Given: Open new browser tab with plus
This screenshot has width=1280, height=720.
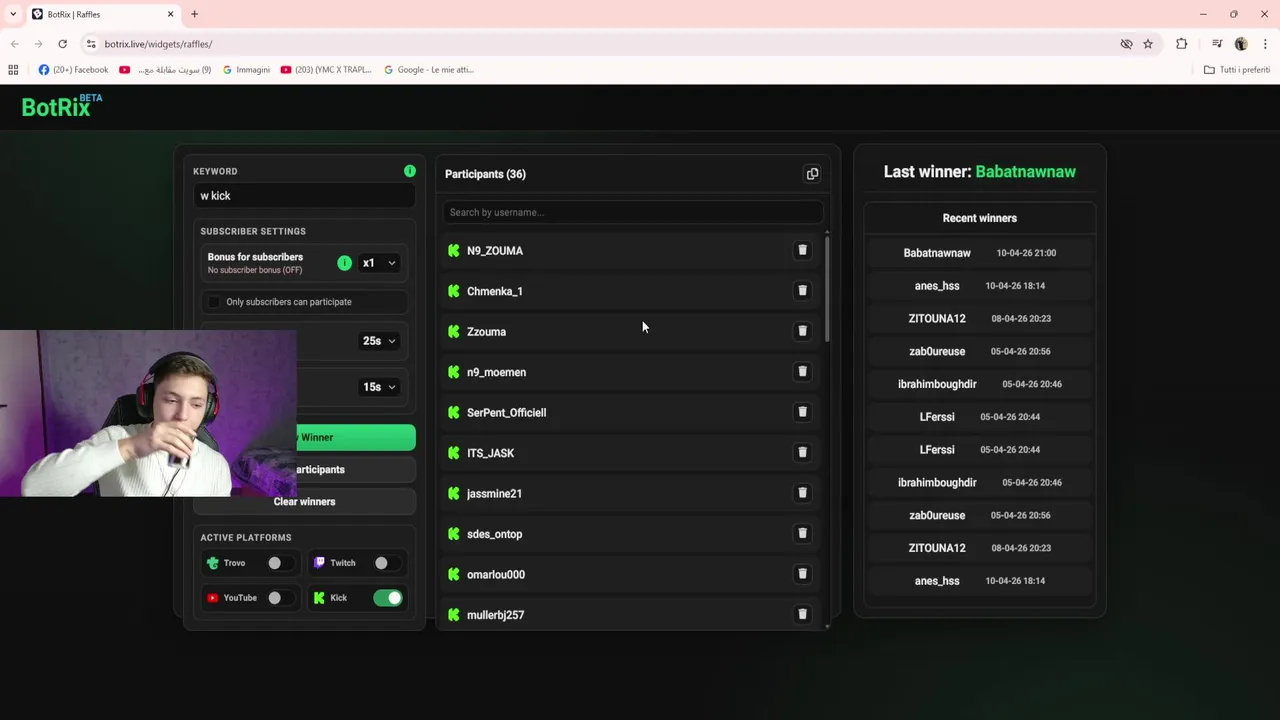Looking at the screenshot, I should (194, 14).
